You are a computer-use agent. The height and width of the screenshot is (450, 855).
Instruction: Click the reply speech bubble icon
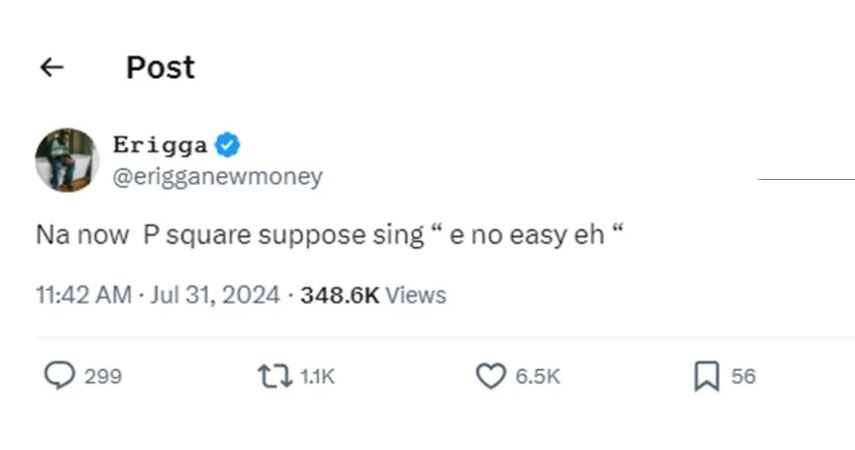click(x=59, y=376)
